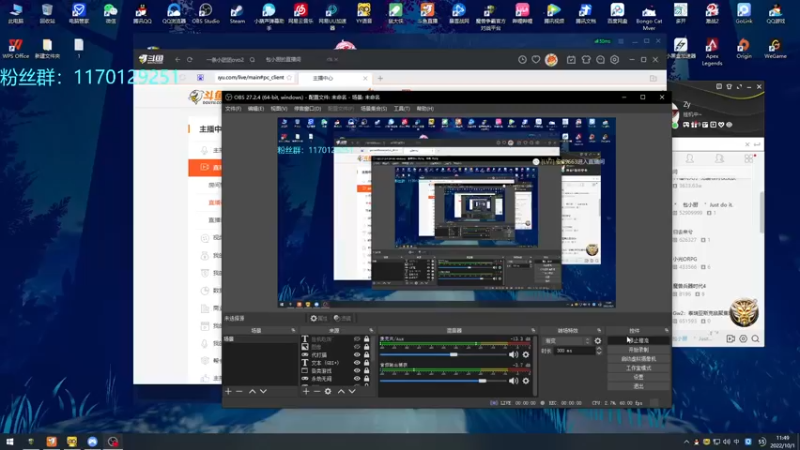Image resolution: width=800 pixels, height=450 pixels.
Task: Click Douyu client back arrow
Action: coord(178,60)
